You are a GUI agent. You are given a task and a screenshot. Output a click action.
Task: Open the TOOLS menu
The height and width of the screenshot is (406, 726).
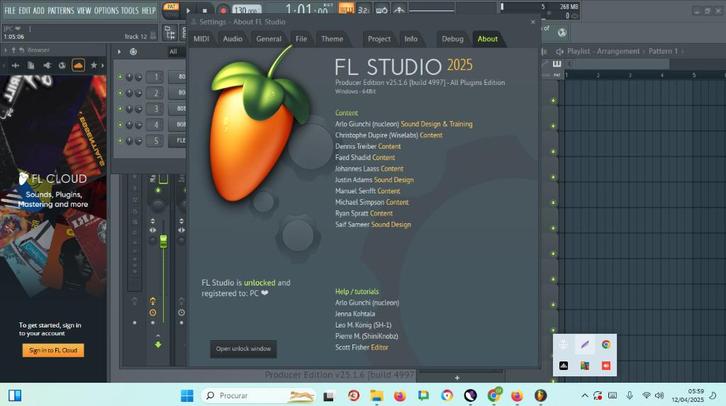(x=130, y=10)
